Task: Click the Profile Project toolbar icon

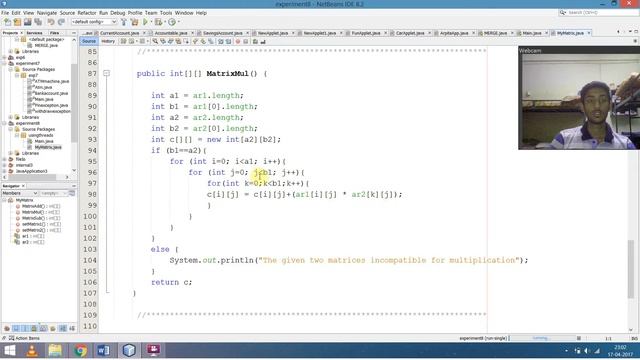Action: click(x=172, y=22)
